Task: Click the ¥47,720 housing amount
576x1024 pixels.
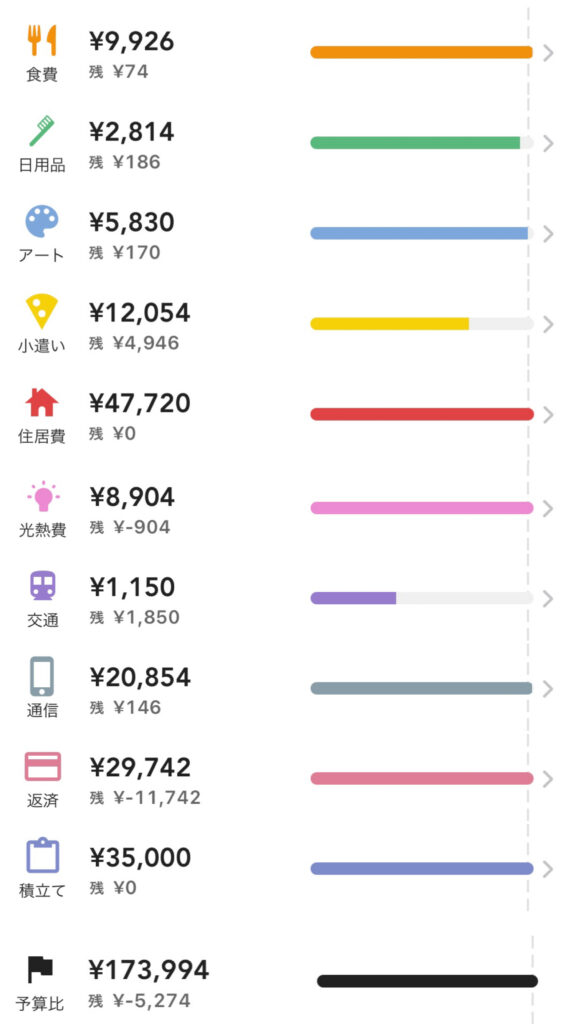Action: 140,404
